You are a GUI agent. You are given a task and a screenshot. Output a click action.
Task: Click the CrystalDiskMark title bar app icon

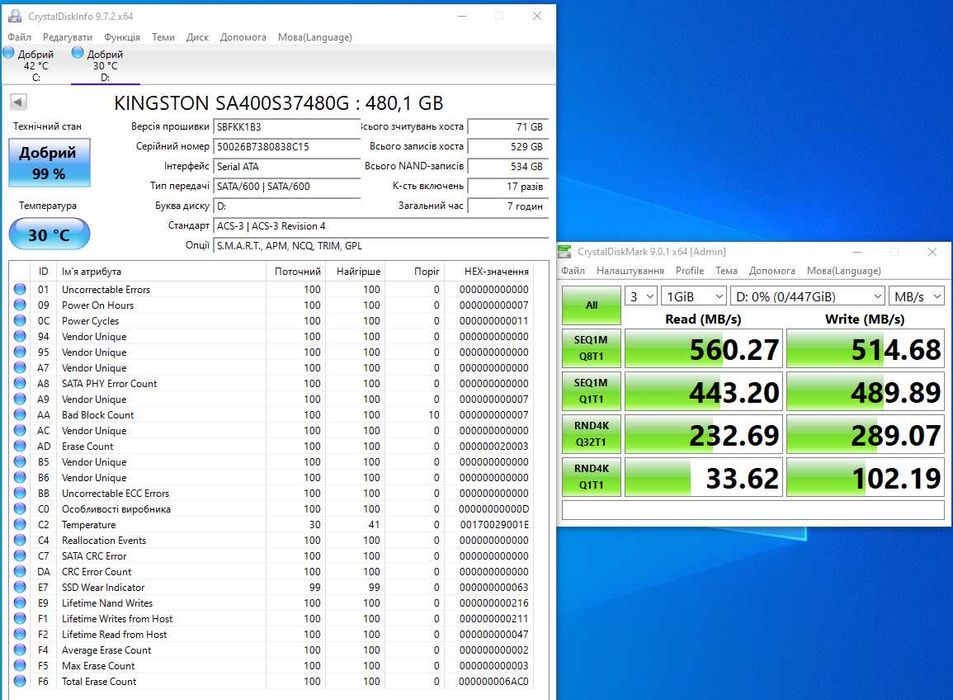(x=565, y=252)
